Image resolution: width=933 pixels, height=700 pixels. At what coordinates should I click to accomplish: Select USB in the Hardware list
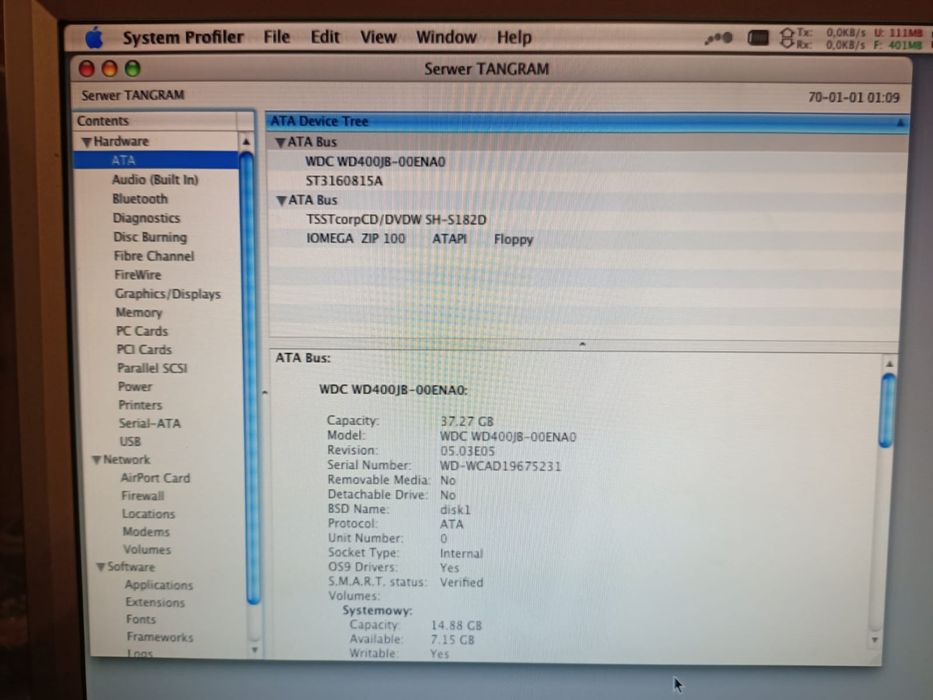click(x=130, y=442)
